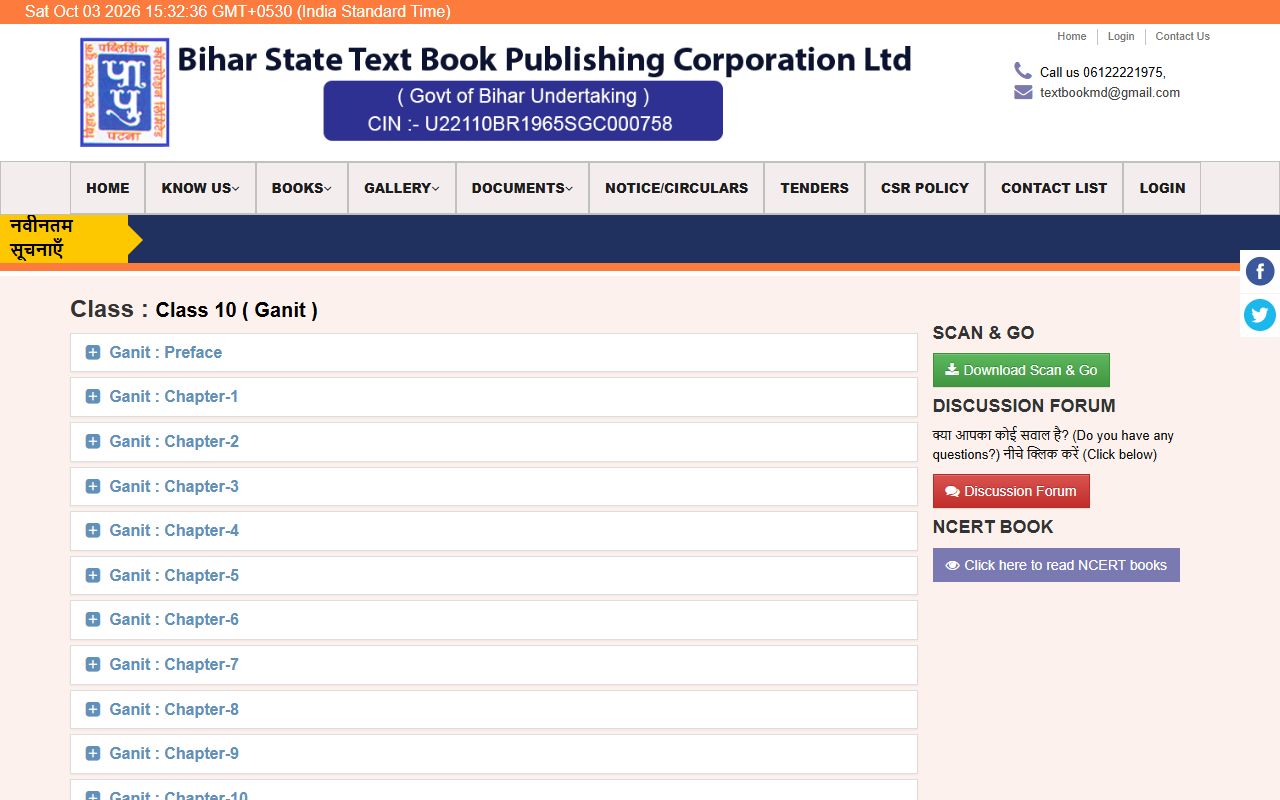
Task: Open NOTICE/CIRCULARS menu item
Action: click(x=676, y=188)
